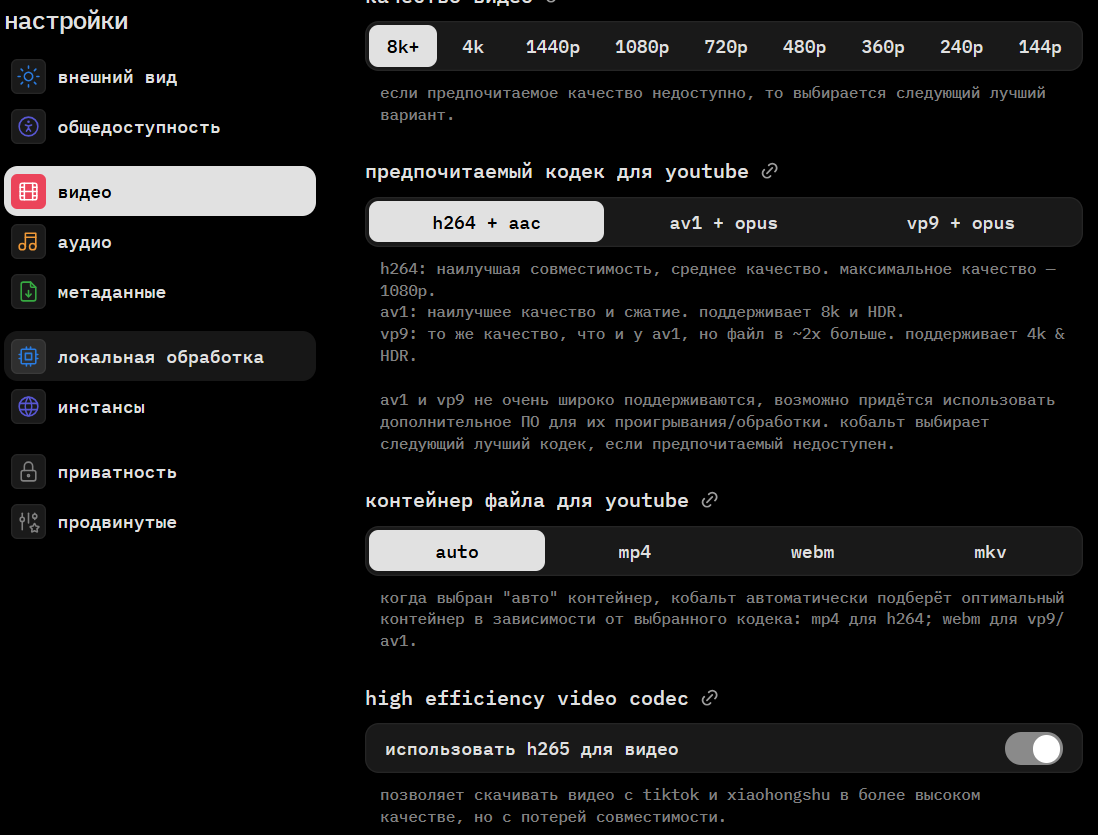The image size is (1098, 835).
Task: Choose 1080p video quality
Action: tap(641, 46)
